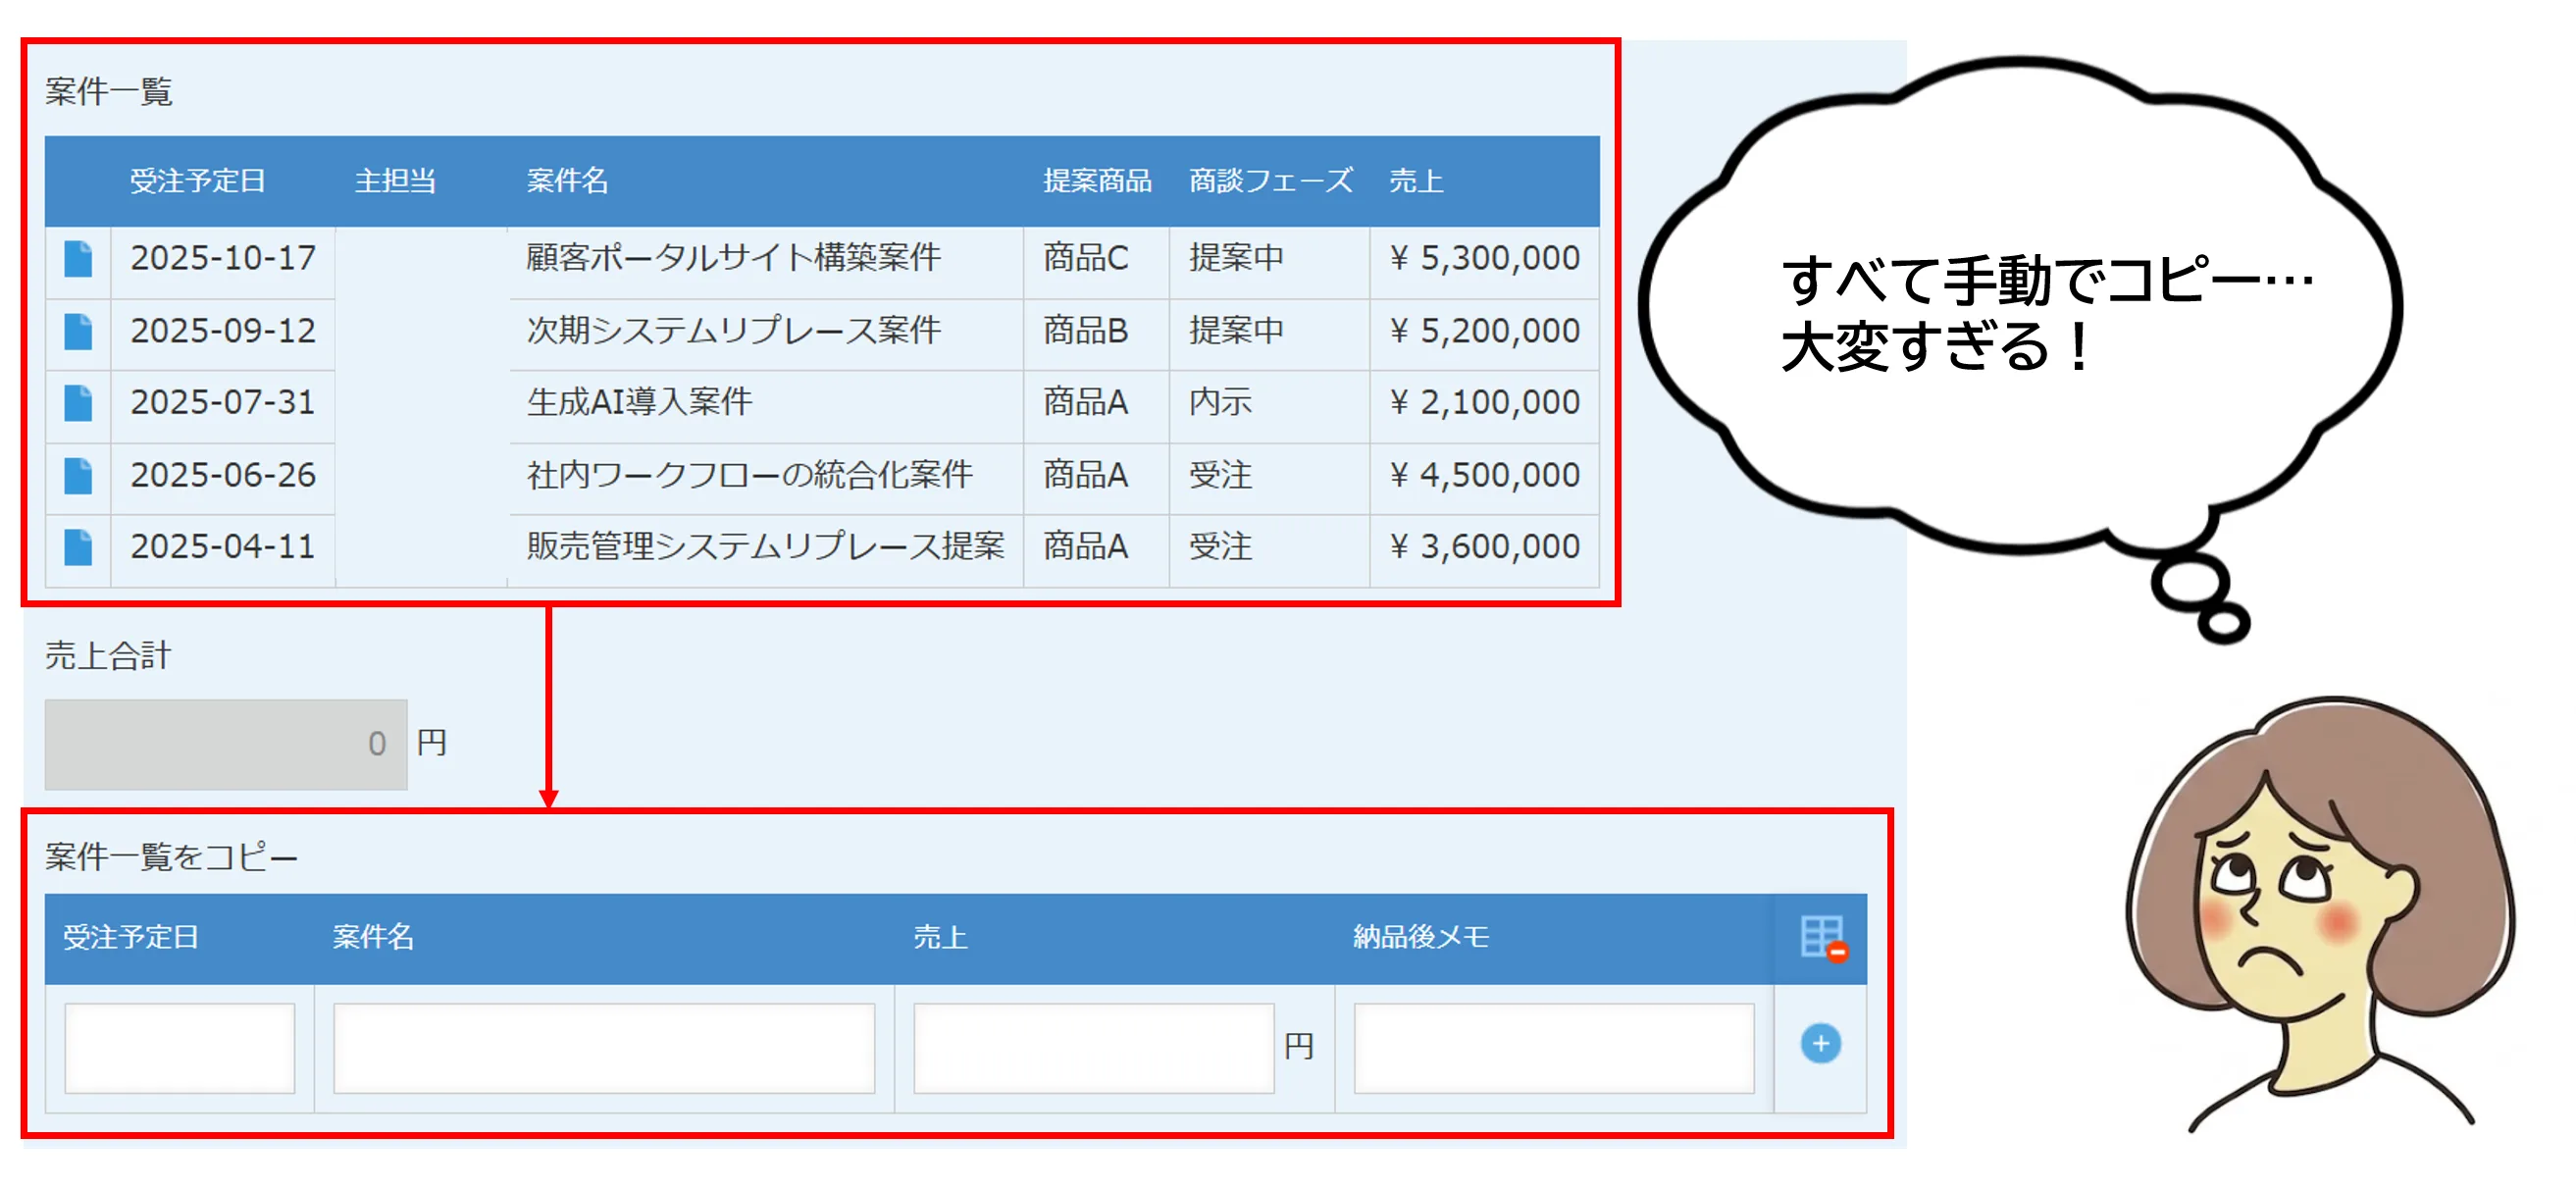Click the 提案商品 column header
This screenshot has width=2576, height=1190.
1097,181
